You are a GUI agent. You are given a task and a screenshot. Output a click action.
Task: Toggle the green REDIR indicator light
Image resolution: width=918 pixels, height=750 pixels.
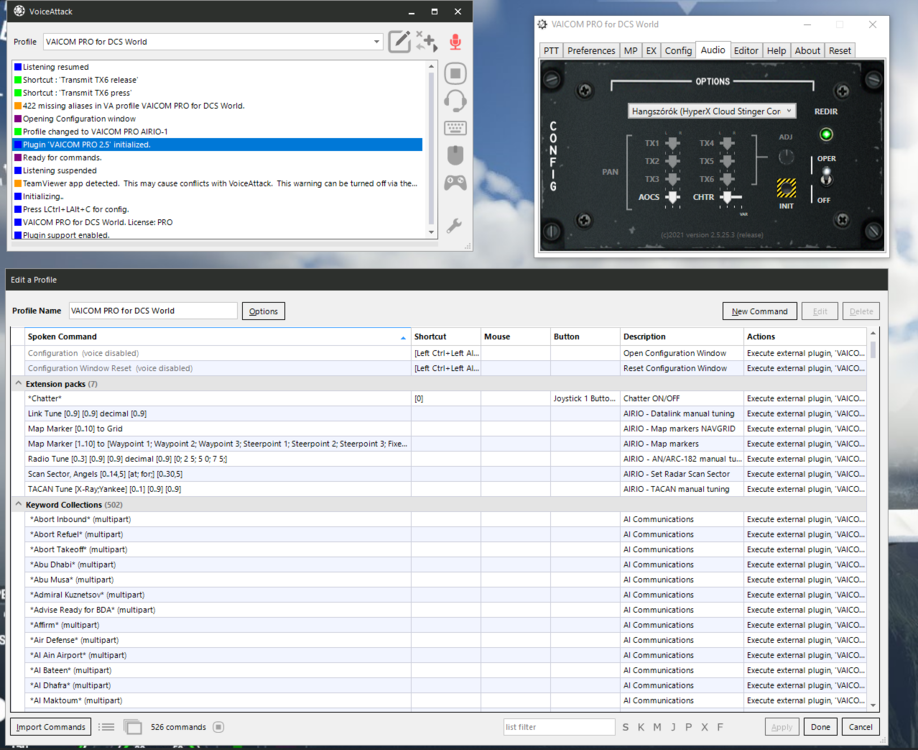[826, 135]
